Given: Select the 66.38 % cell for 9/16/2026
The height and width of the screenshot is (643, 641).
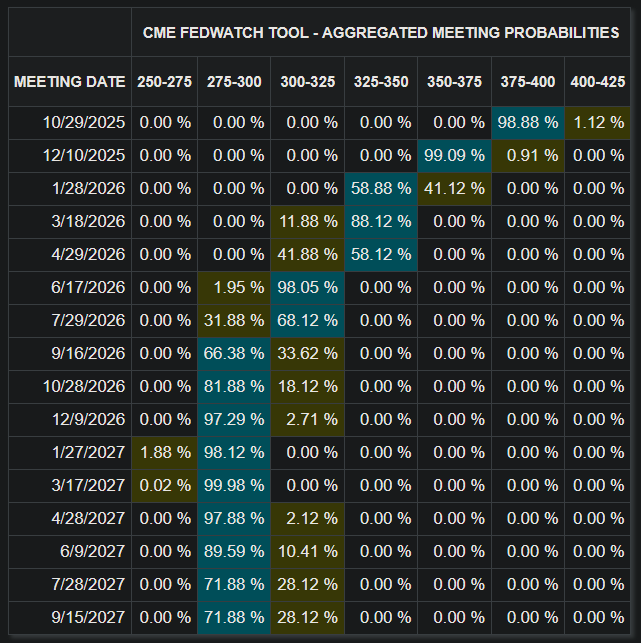Looking at the screenshot, I should (234, 354).
